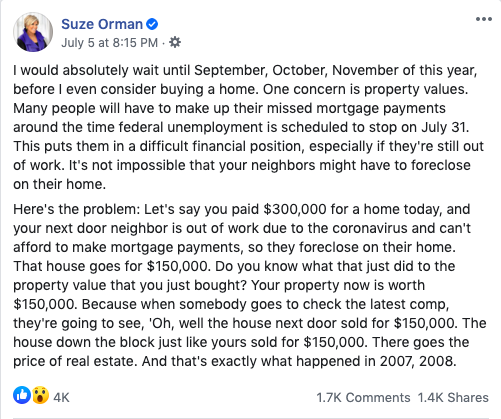
Task: Click the blue Like reaction icon
Action: click(x=22, y=395)
